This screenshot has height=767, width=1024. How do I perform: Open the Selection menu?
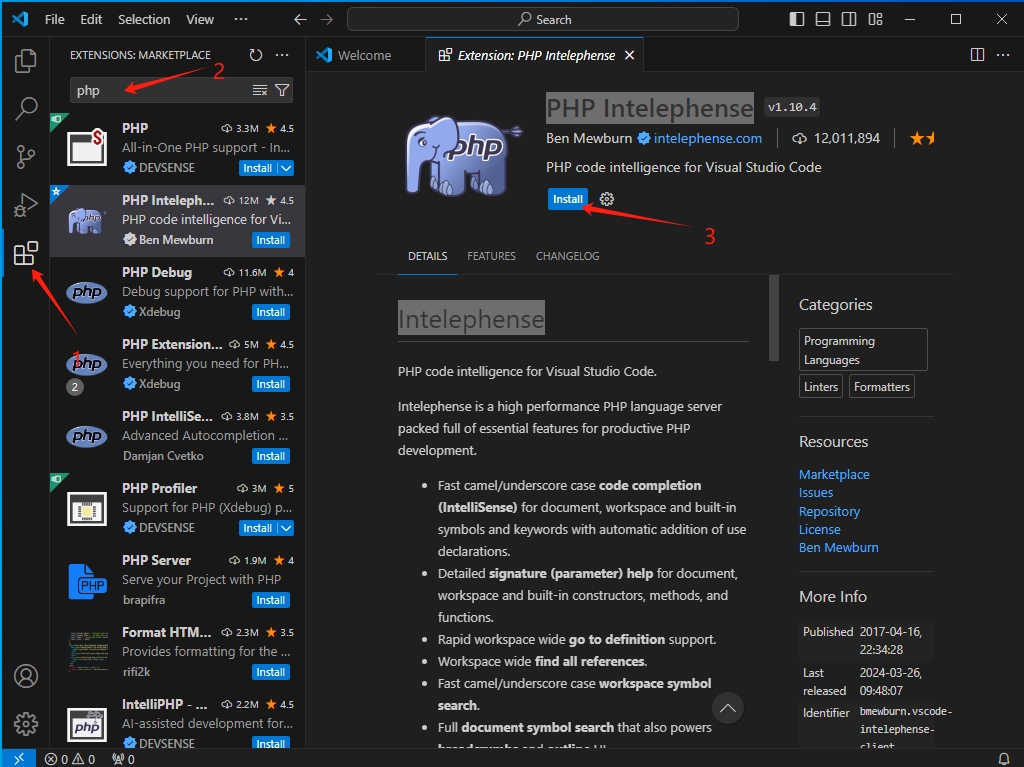coord(144,20)
